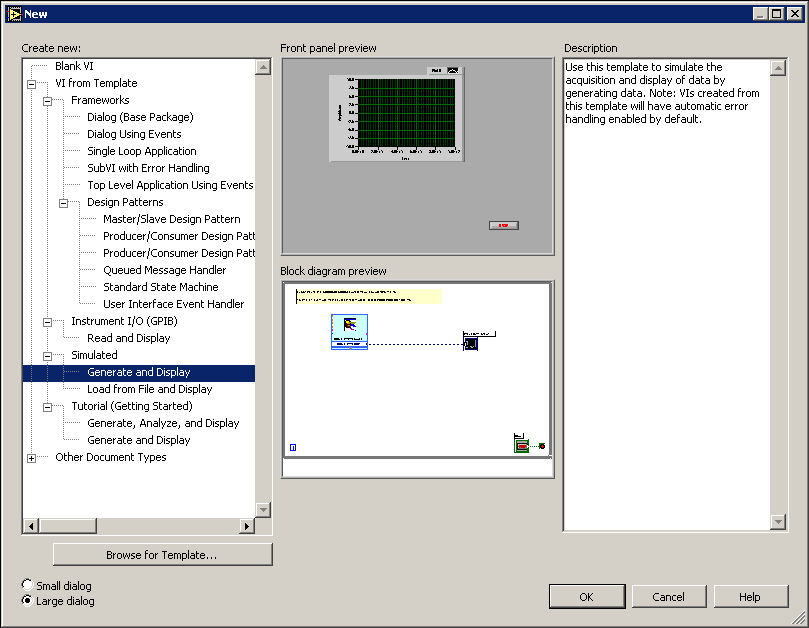This screenshot has height=628, width=809.
Task: Collapse the Frameworks tree node
Action: pos(47,101)
